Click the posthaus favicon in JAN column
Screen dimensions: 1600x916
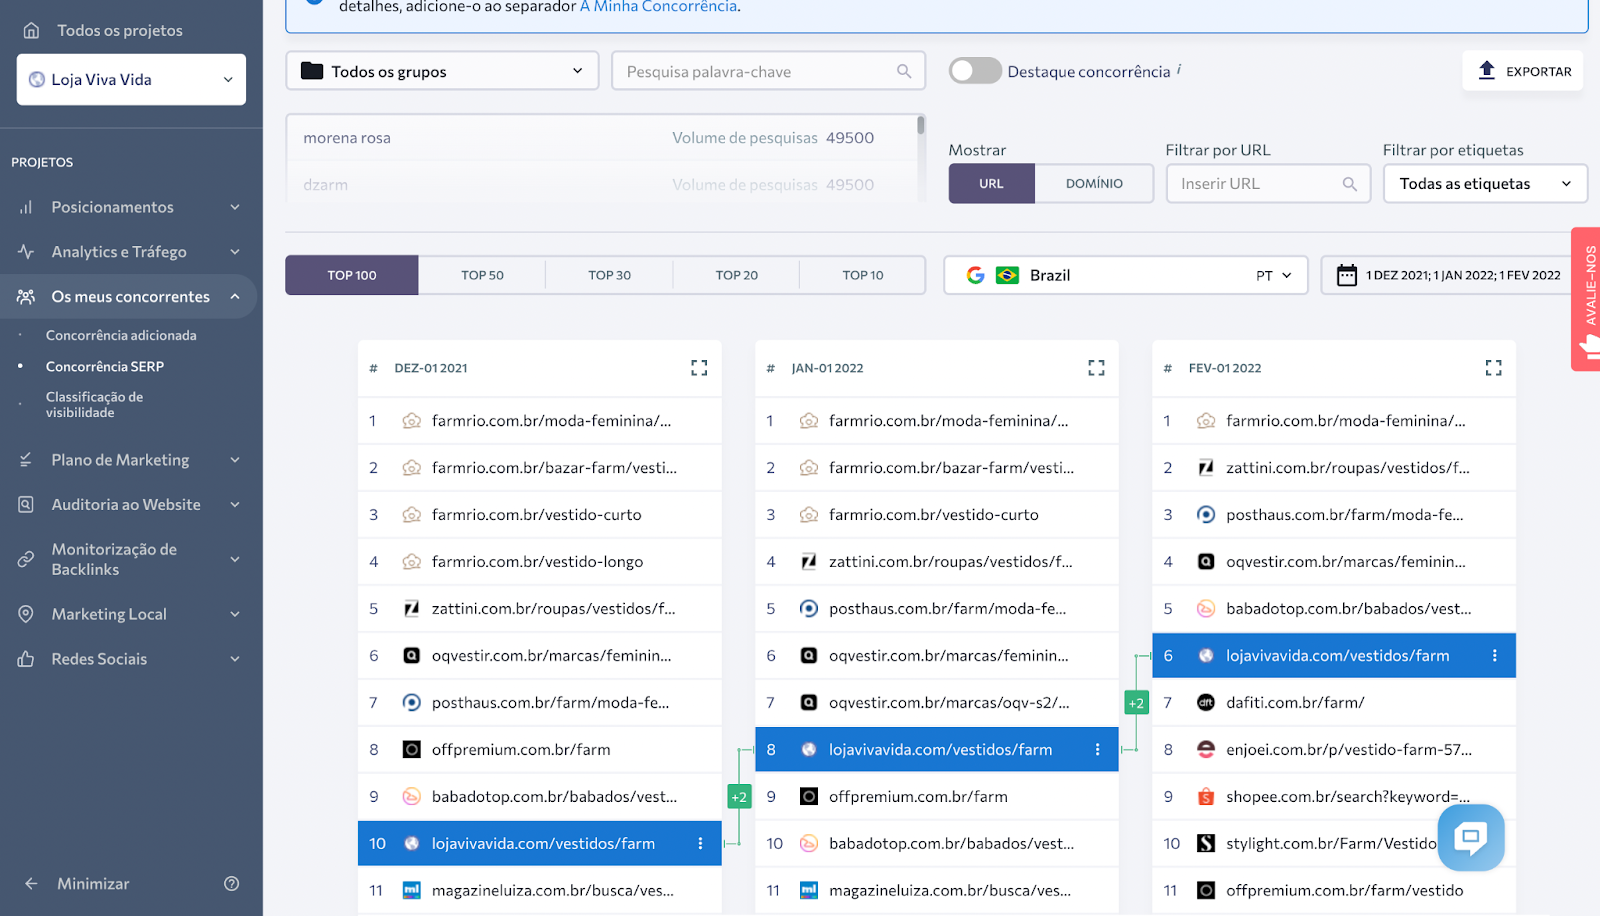[809, 609]
